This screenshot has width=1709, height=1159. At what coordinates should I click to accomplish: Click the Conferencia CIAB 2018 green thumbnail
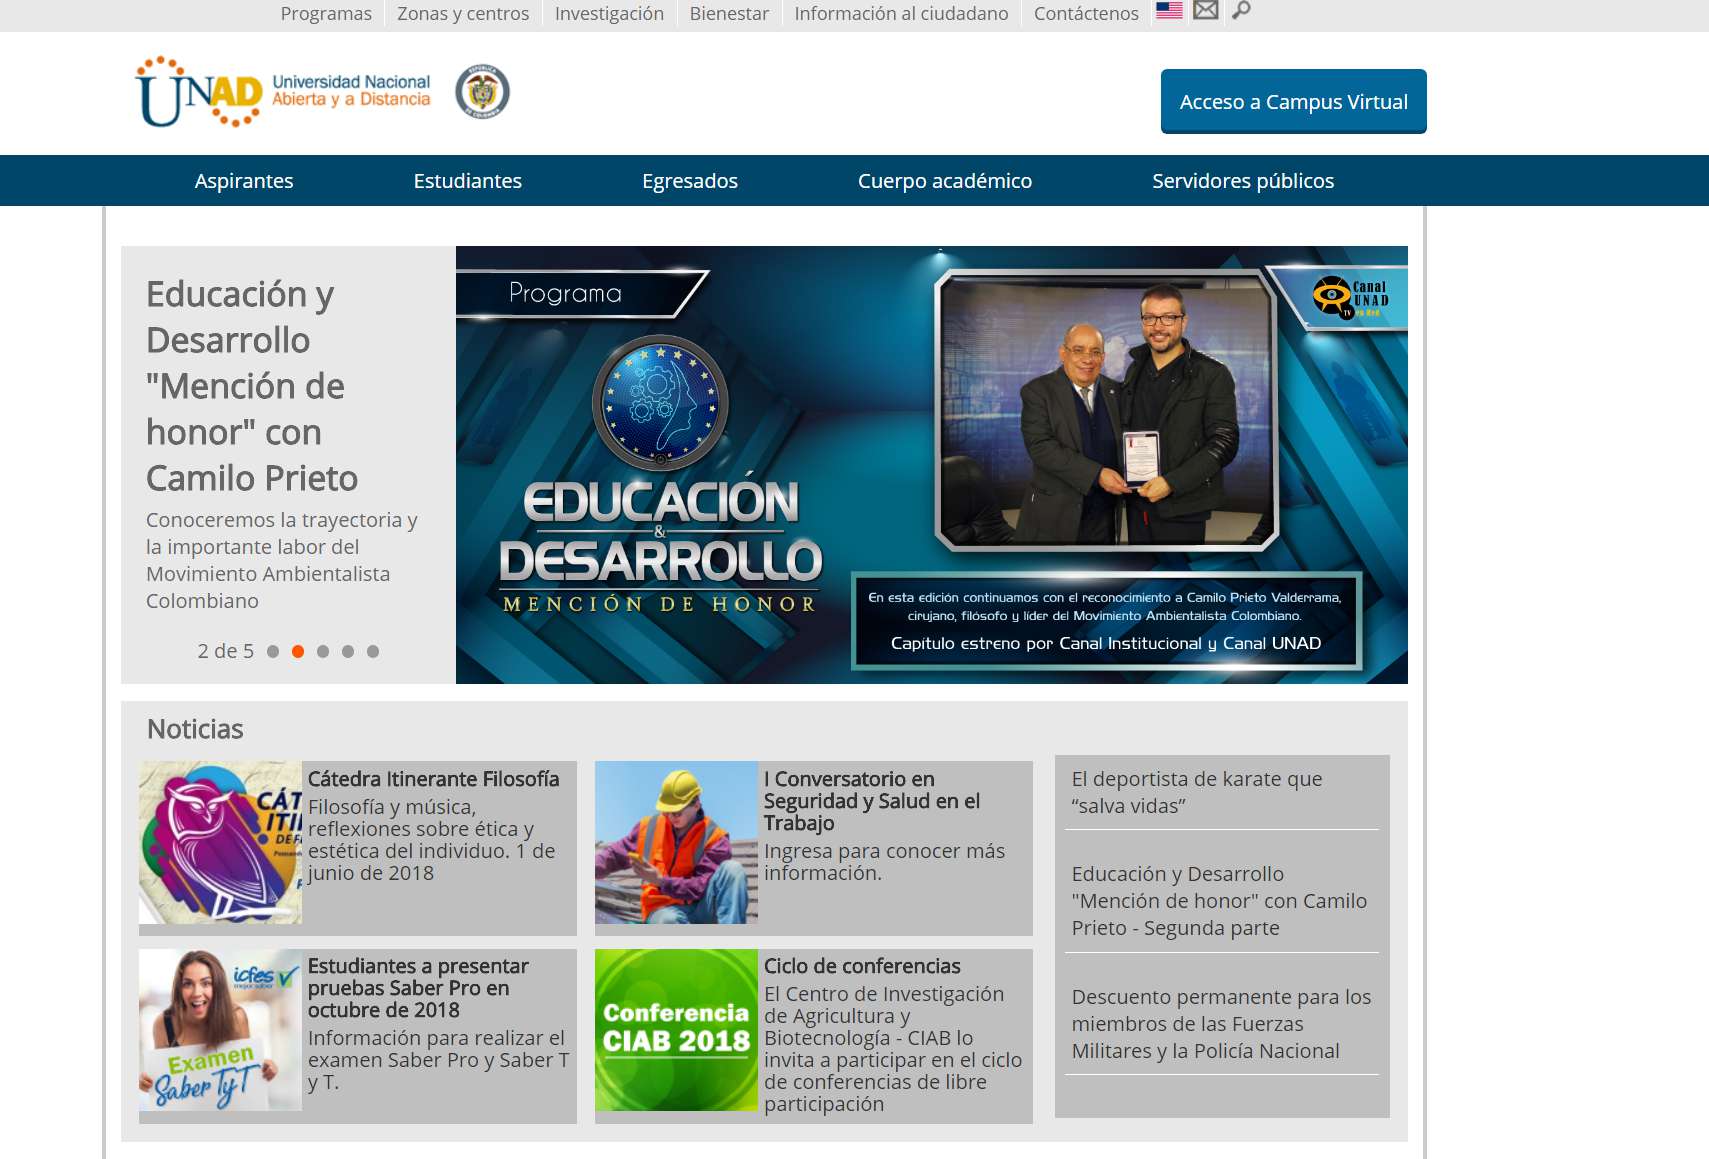tap(676, 1030)
